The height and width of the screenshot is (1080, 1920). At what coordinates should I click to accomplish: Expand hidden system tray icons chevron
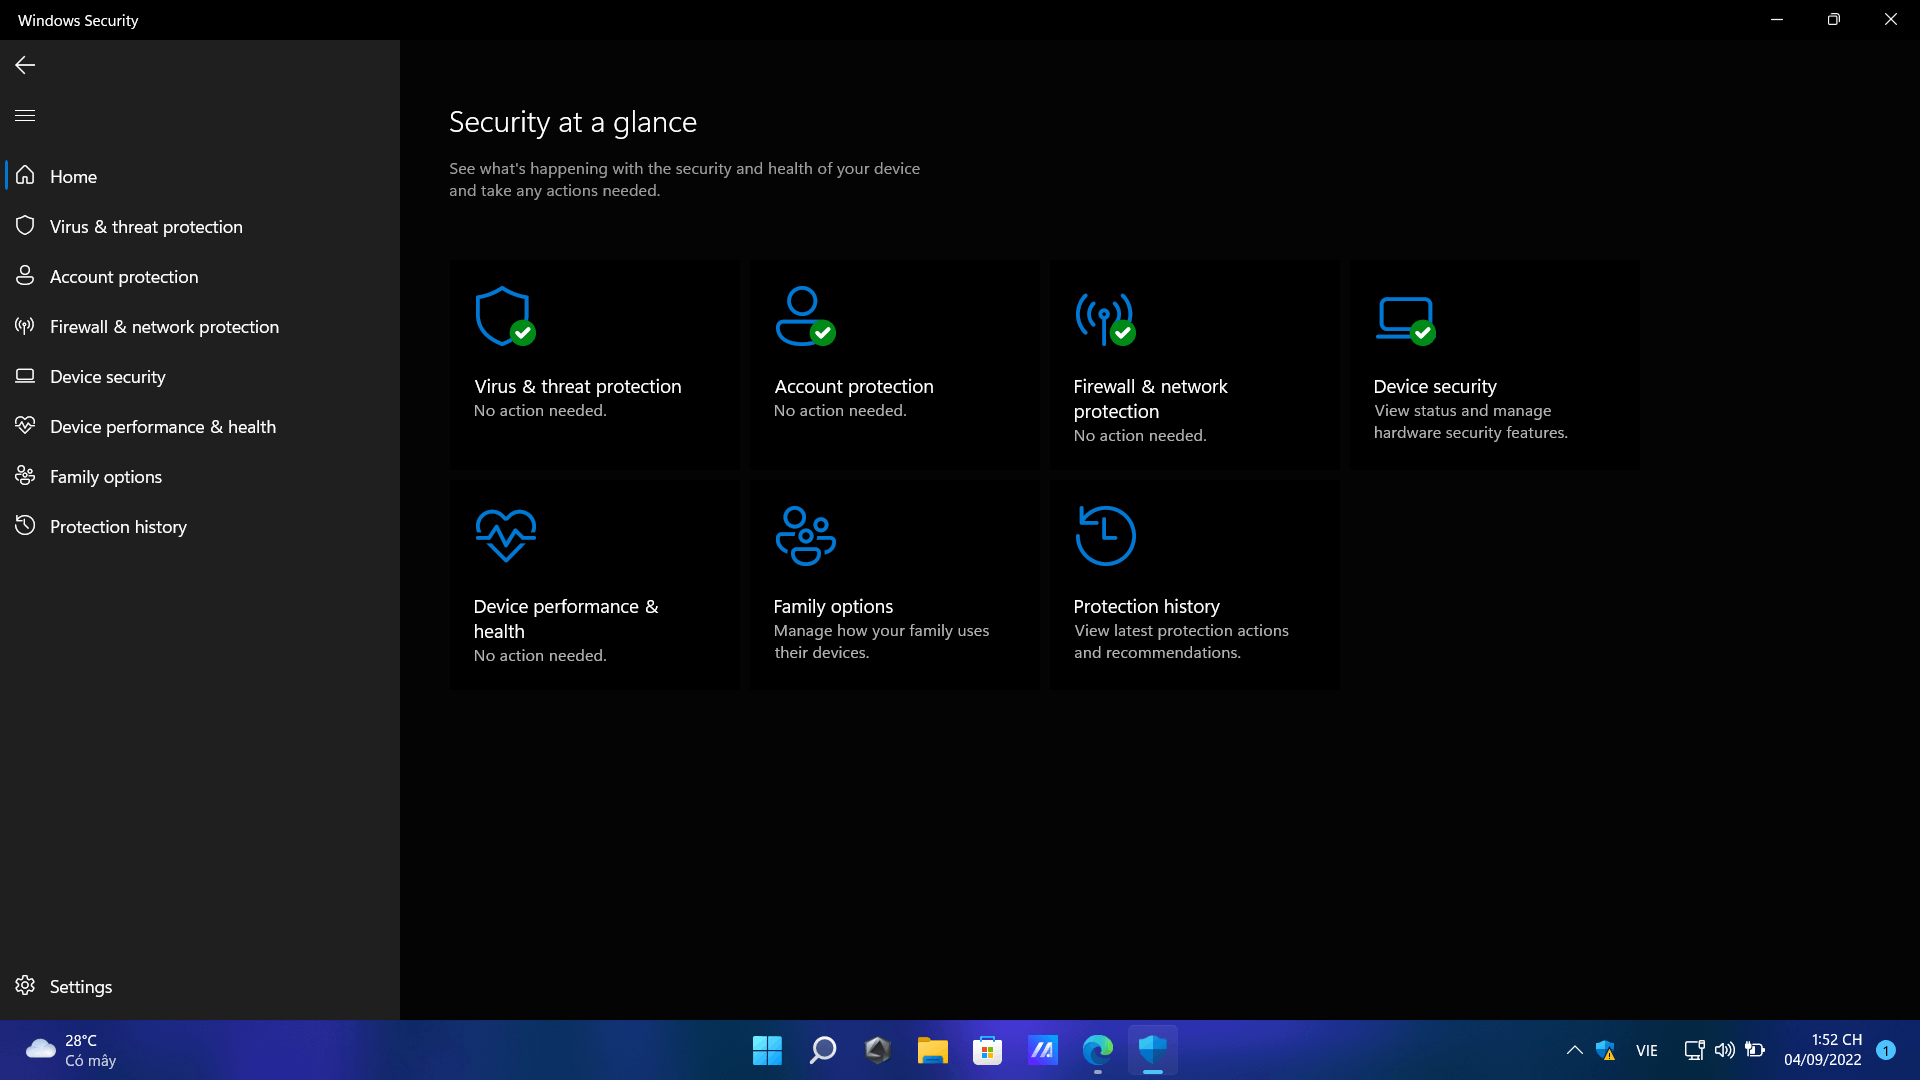tap(1574, 1050)
